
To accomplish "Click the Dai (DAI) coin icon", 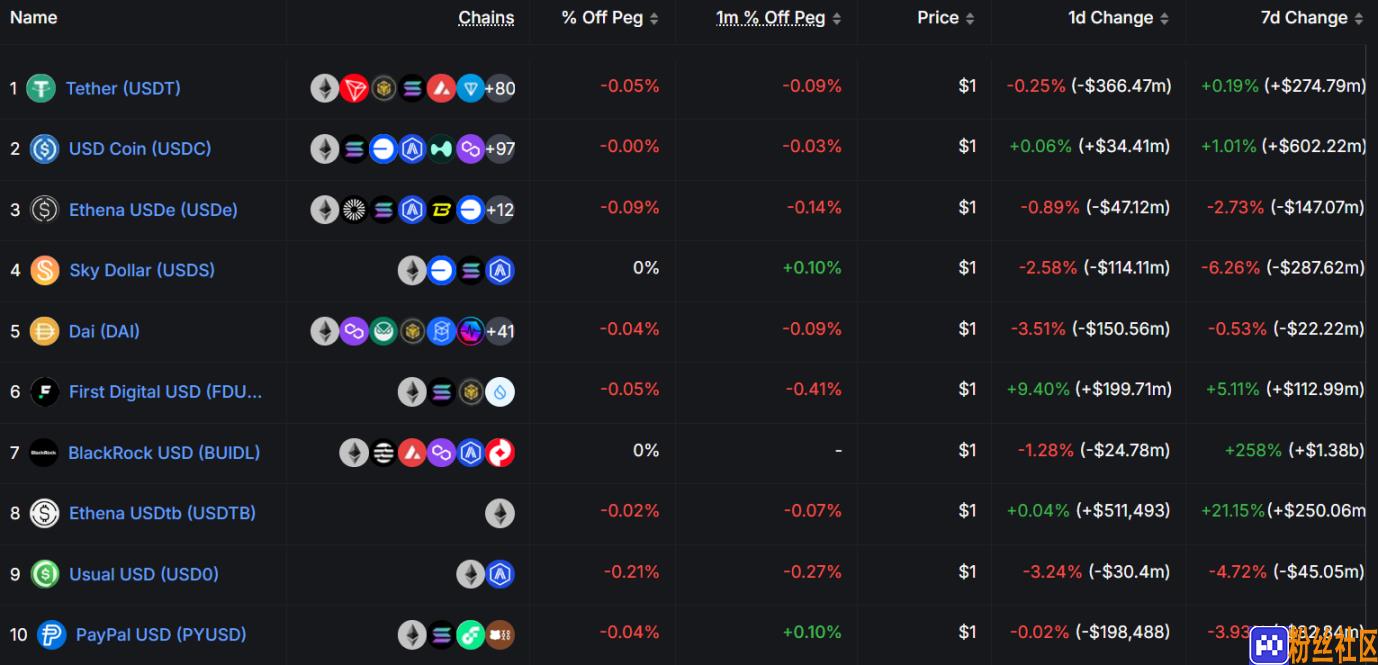I will click(44, 331).
